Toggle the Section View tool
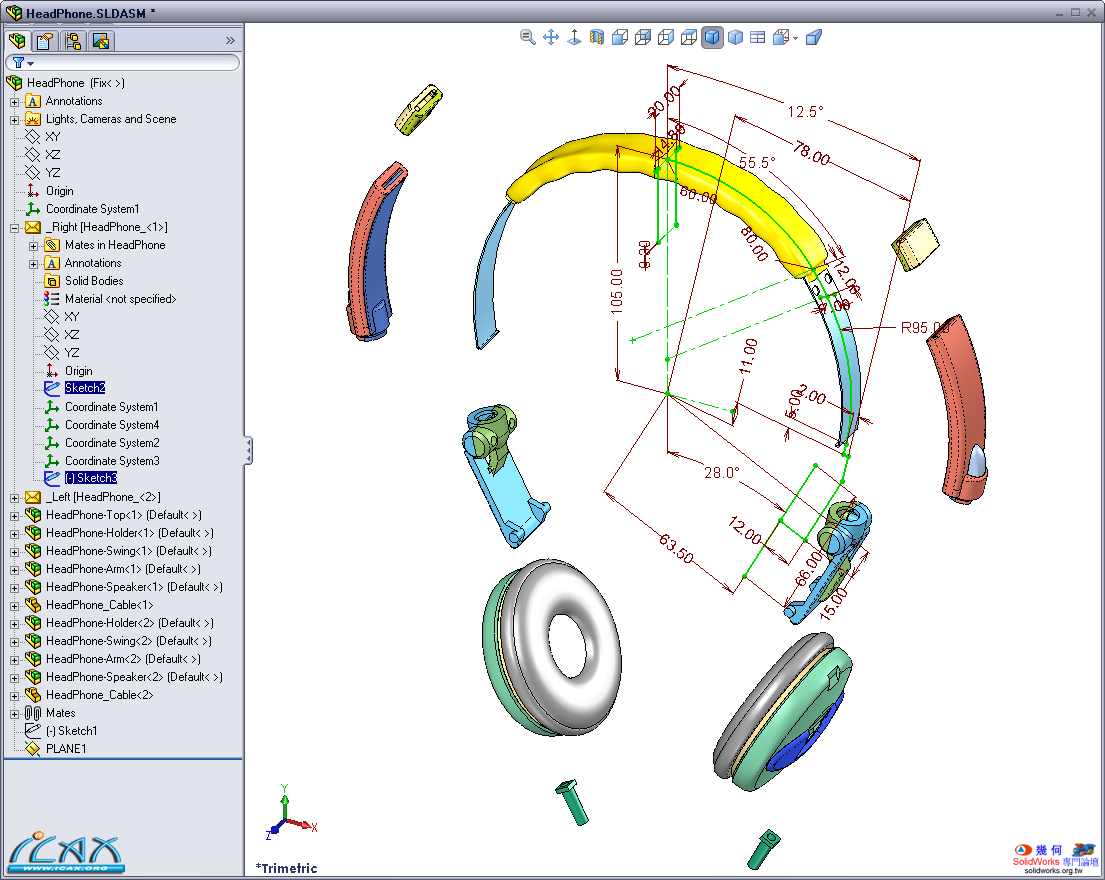Screen dimensions: 1105x880 [597, 38]
